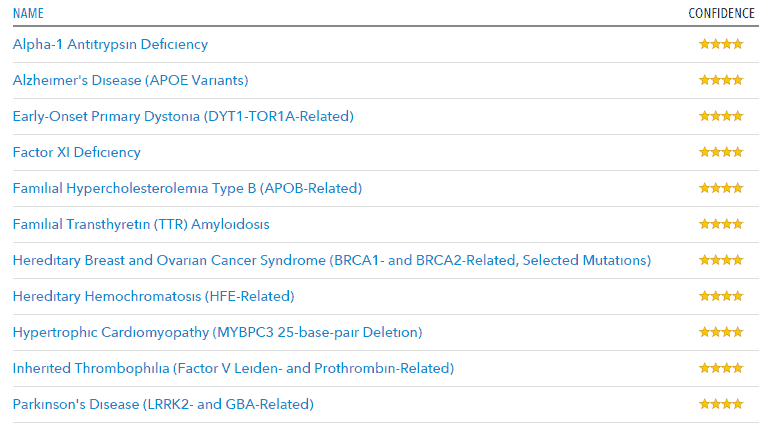
Task: Click confidence stars for Alpha-1 Antitrypsin Deficiency
Action: 721,44
